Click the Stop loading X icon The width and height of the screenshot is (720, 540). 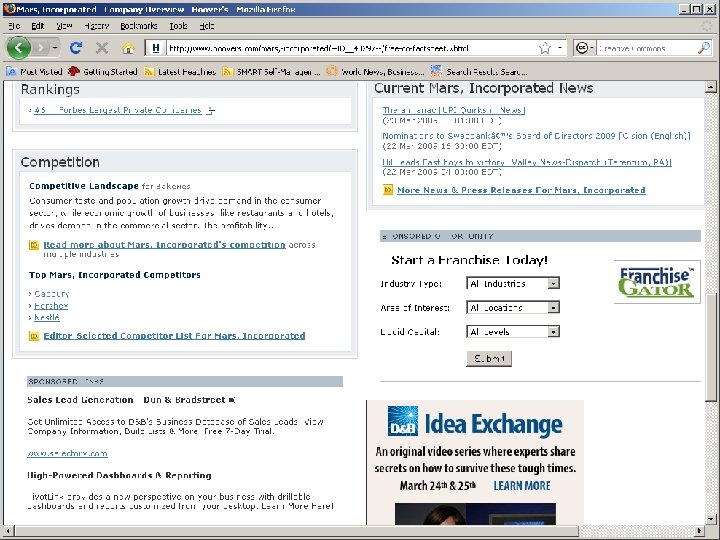coord(101,47)
